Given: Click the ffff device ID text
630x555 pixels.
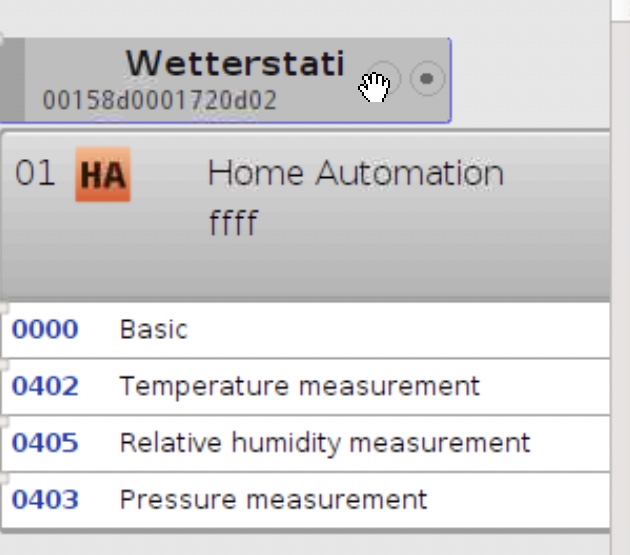Looking at the screenshot, I should click(x=233, y=222).
